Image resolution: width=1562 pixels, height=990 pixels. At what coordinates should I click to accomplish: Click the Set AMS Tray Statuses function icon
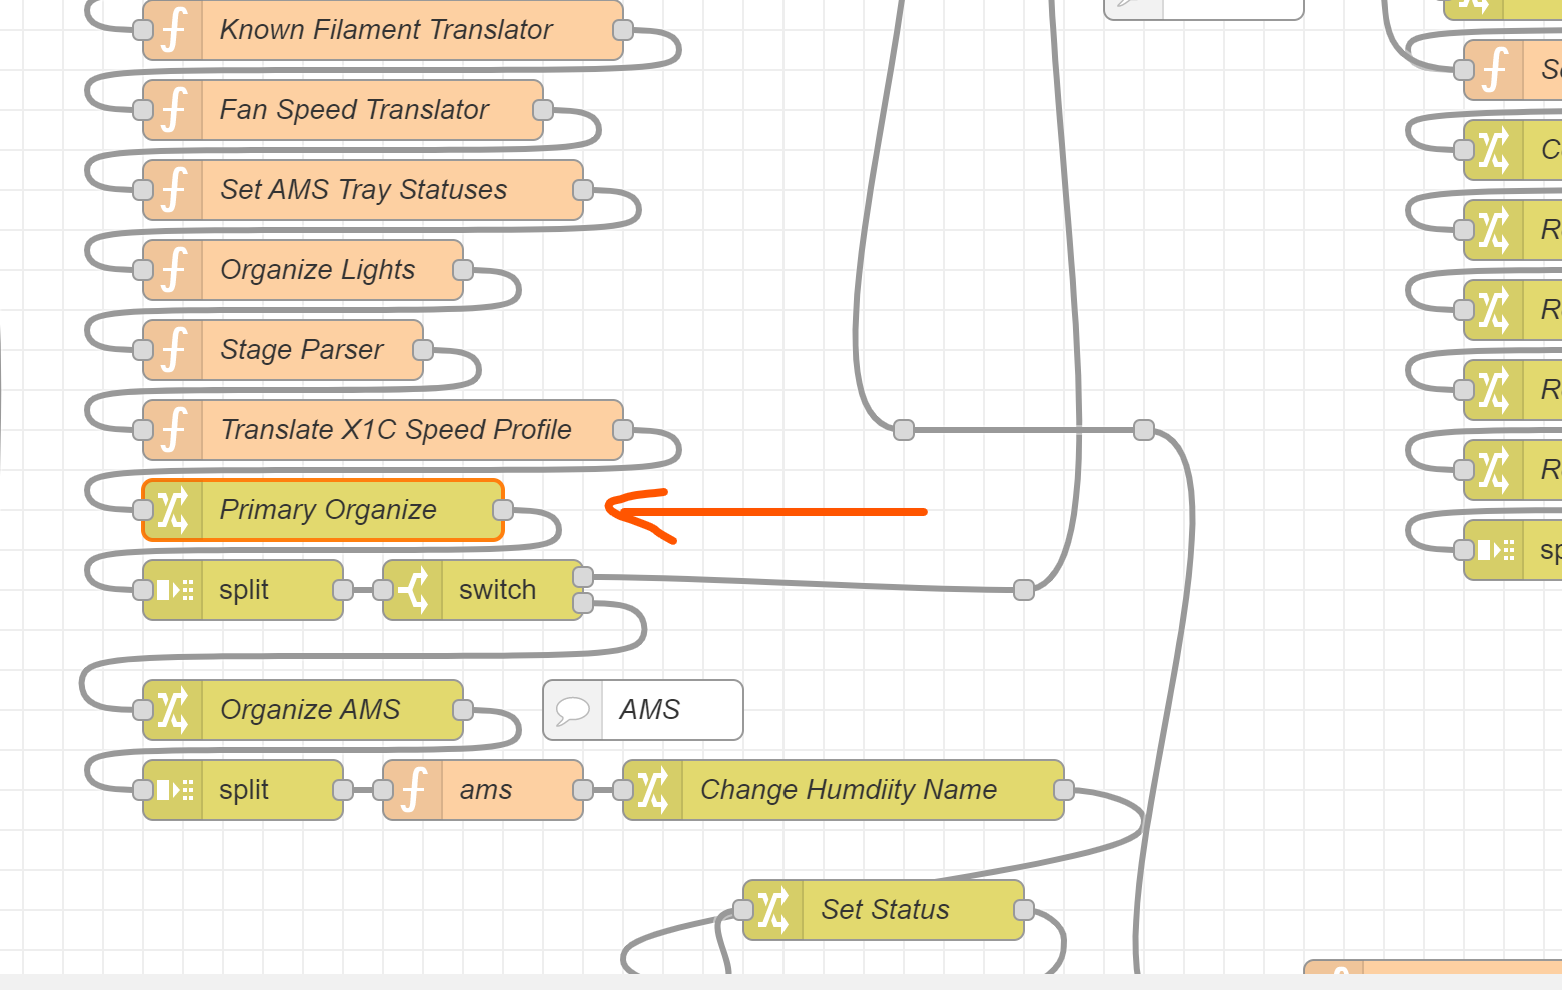(x=173, y=190)
